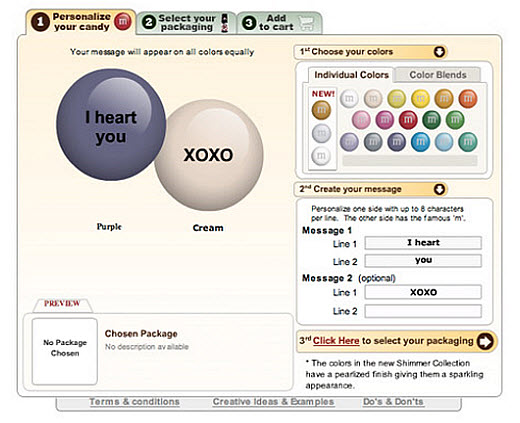Choose the new shimmer gold m&m under NEW!
Screen dimensions: 520x423
321,110
